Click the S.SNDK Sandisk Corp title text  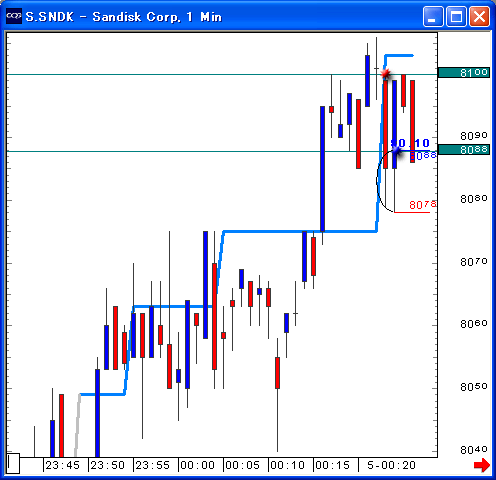pos(124,17)
